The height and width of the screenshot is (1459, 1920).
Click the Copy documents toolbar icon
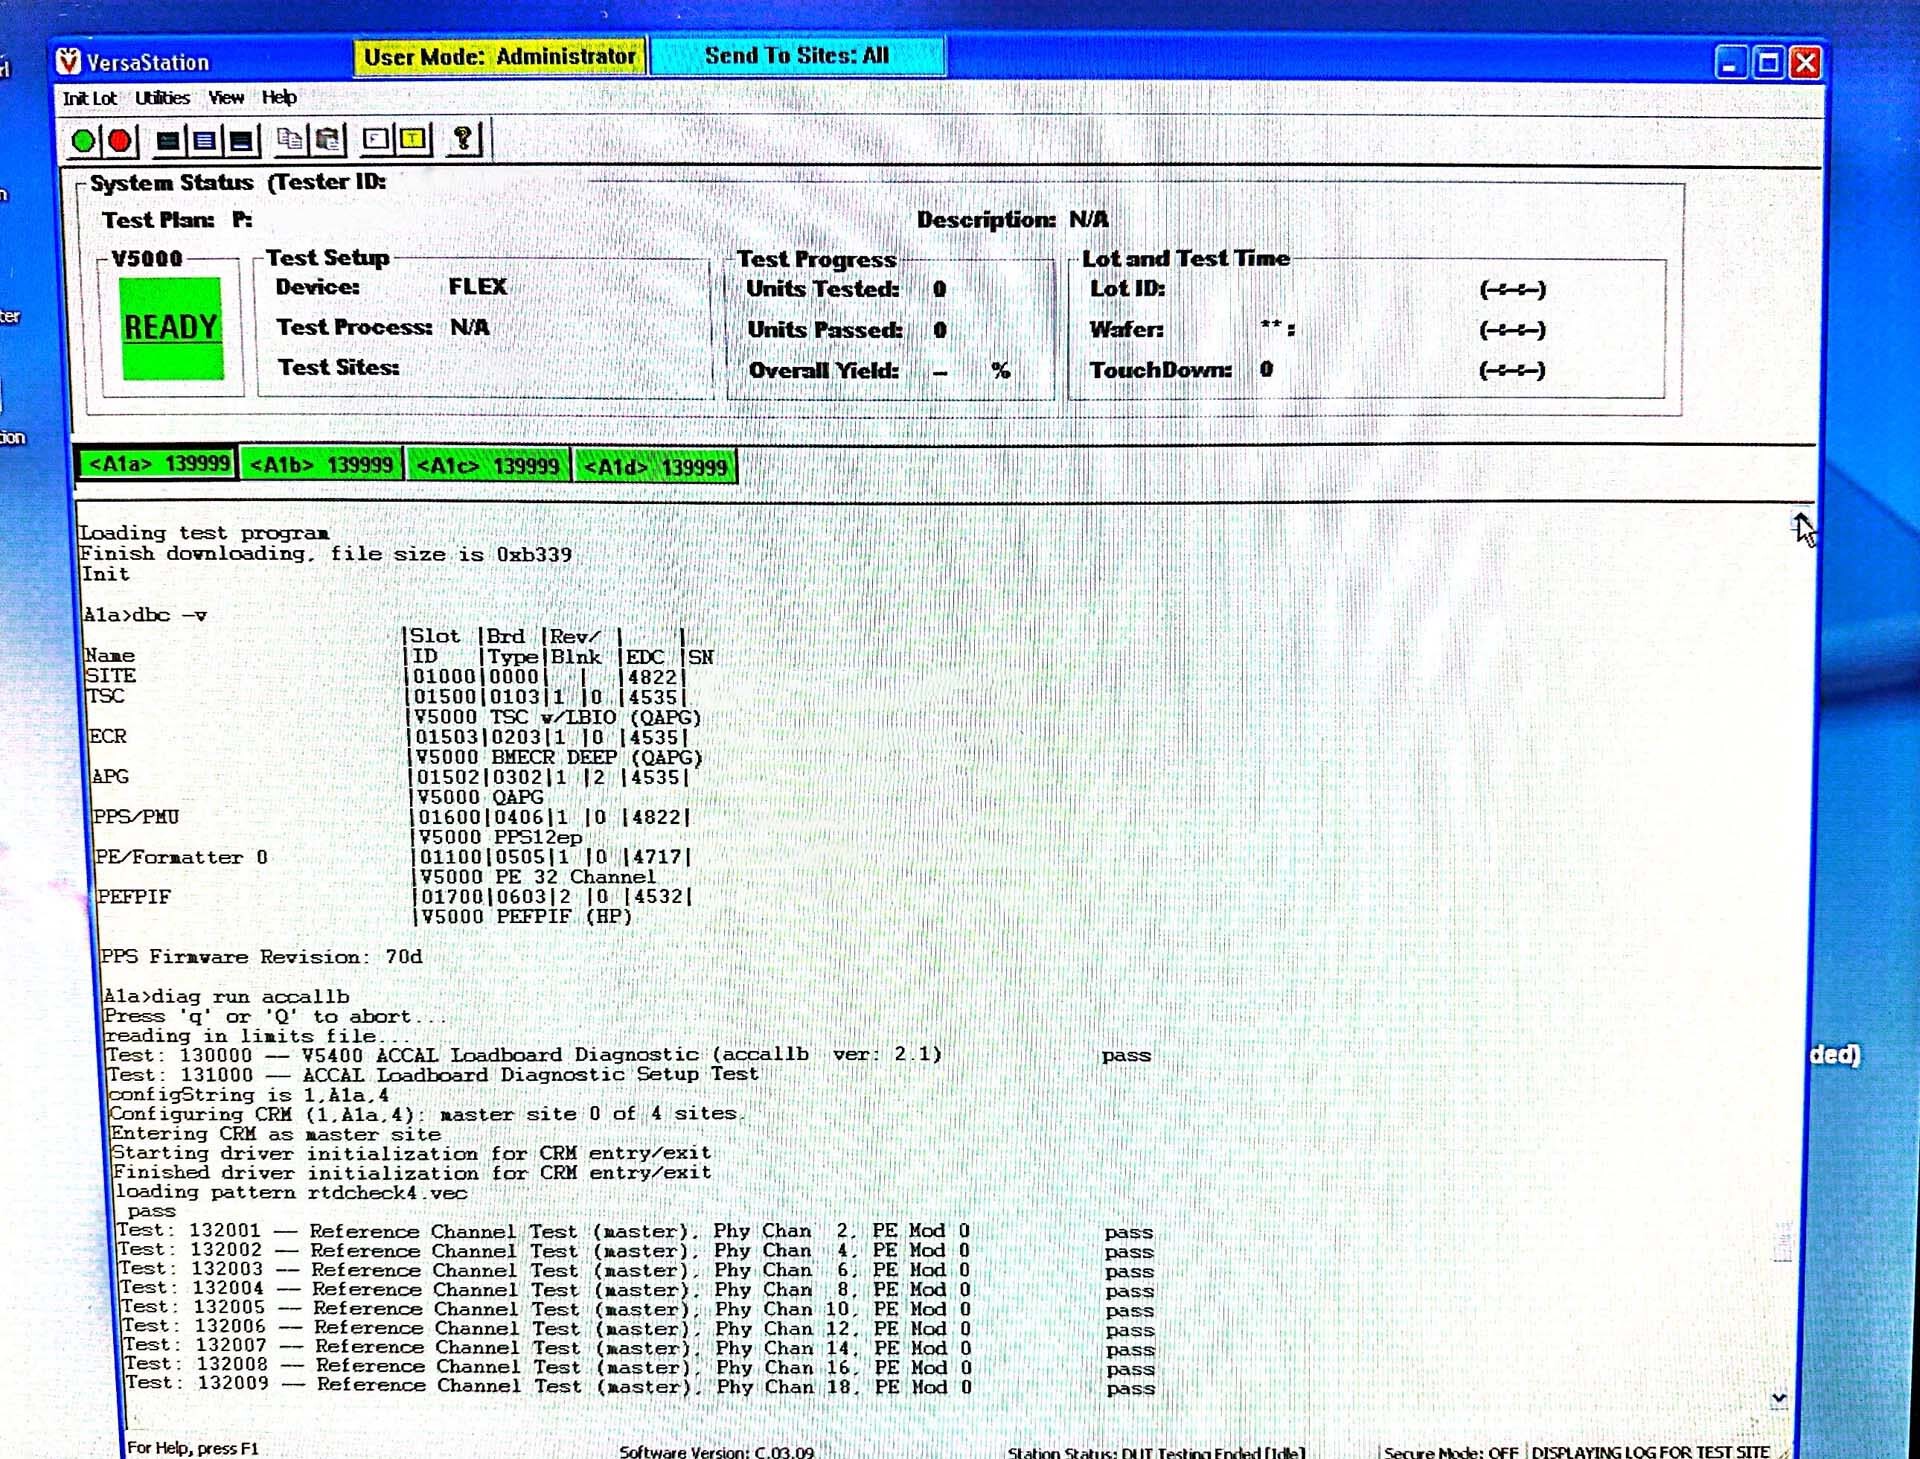(290, 139)
